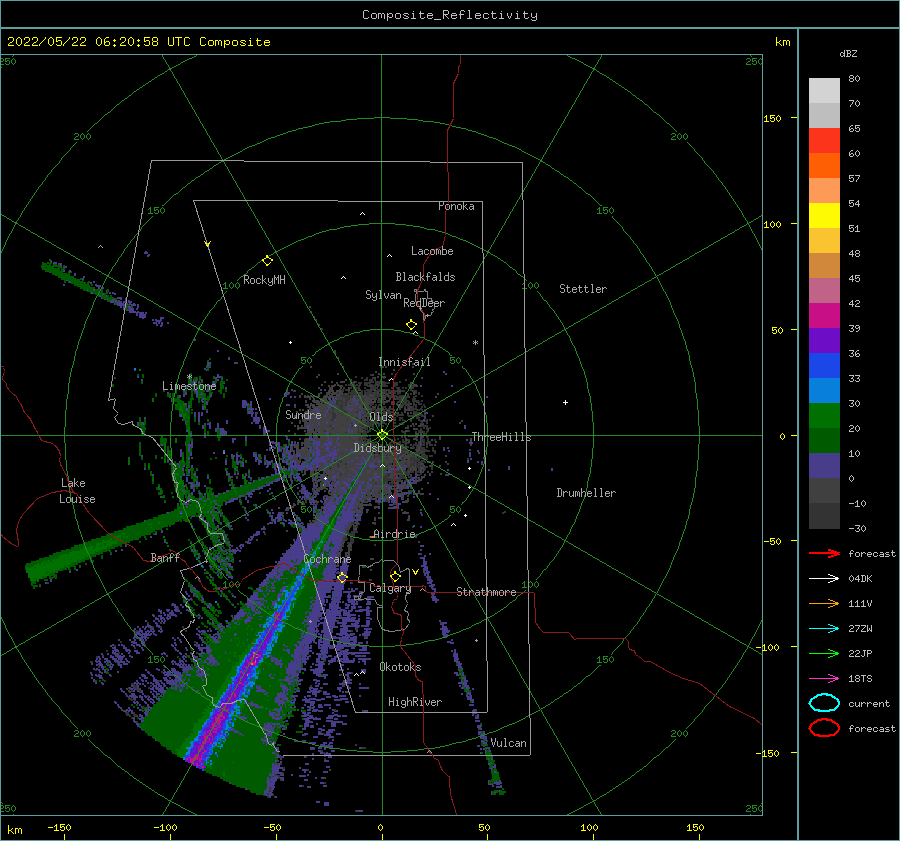The image size is (900, 841).
Task: Click the Lacombe city label
Action: (432, 251)
